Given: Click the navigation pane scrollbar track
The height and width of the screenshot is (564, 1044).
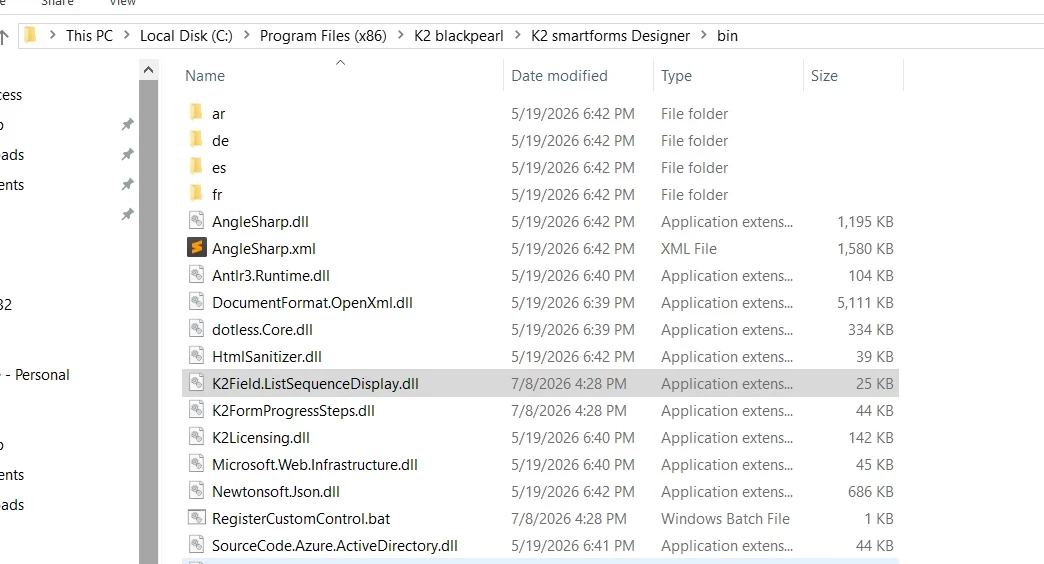Looking at the screenshot, I should coord(148,320).
